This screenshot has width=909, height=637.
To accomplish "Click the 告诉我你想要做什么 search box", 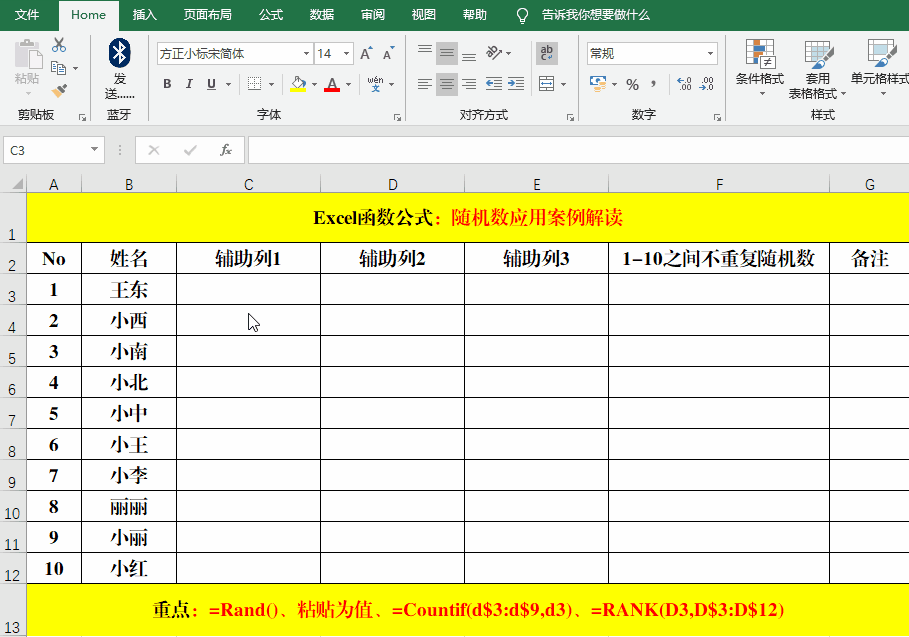I will (x=595, y=15).
